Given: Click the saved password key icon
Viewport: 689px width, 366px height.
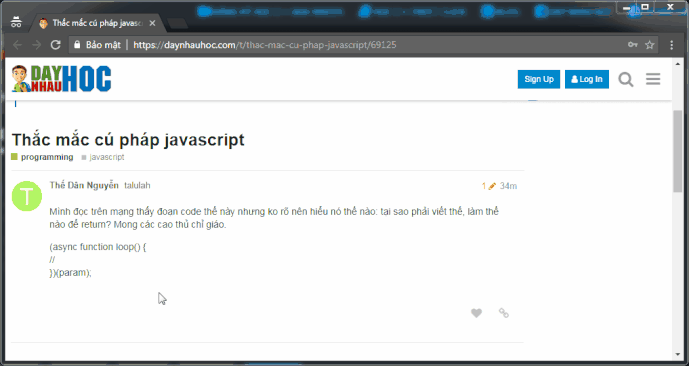Looking at the screenshot, I should point(633,45).
